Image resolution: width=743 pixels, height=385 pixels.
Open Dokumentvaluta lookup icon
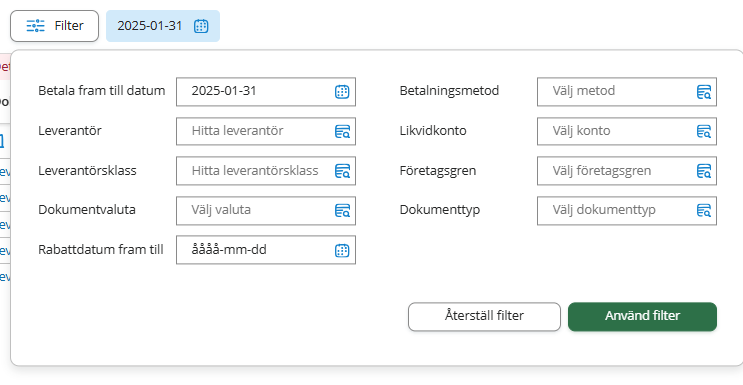(x=342, y=211)
